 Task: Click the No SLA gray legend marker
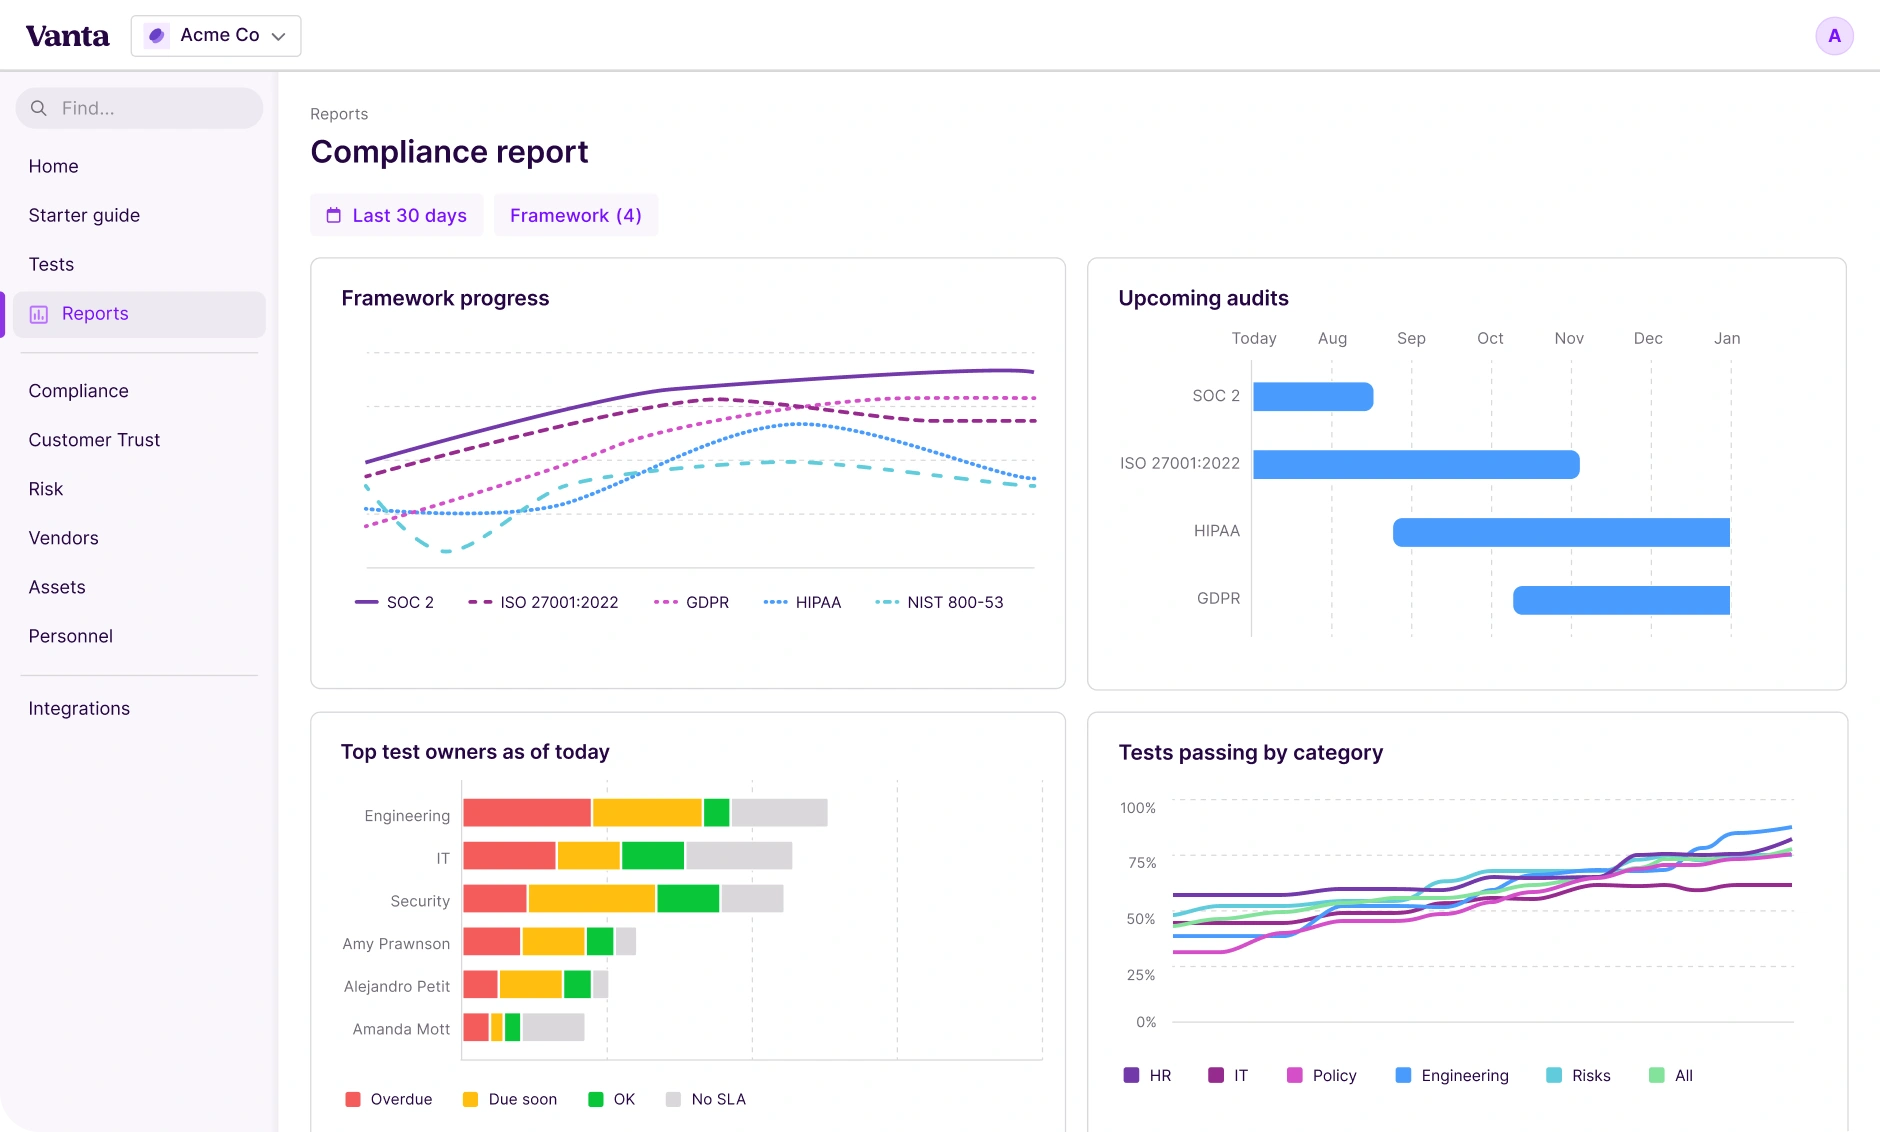(674, 1099)
